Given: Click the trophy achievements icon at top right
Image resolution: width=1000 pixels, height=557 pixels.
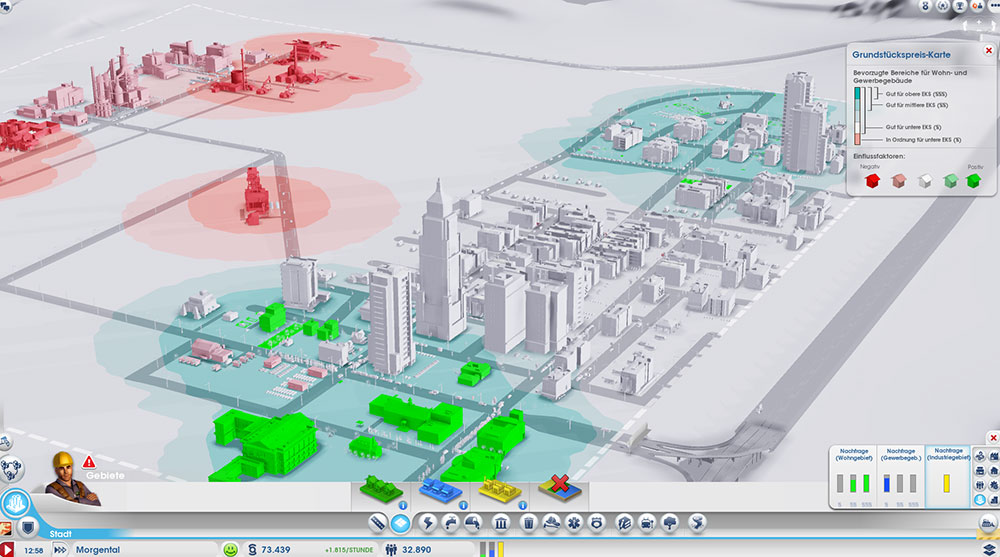Looking at the screenshot, I should (x=959, y=6).
